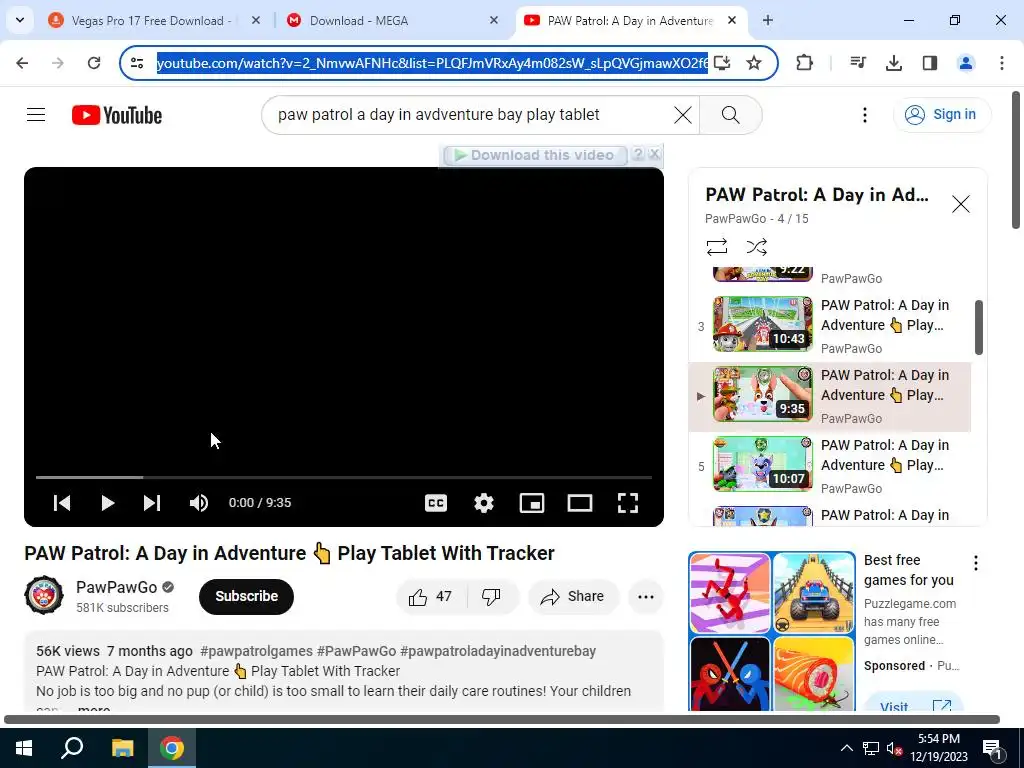Image resolution: width=1024 pixels, height=768 pixels.
Task: Open Chrome profile icon
Action: tap(965, 63)
